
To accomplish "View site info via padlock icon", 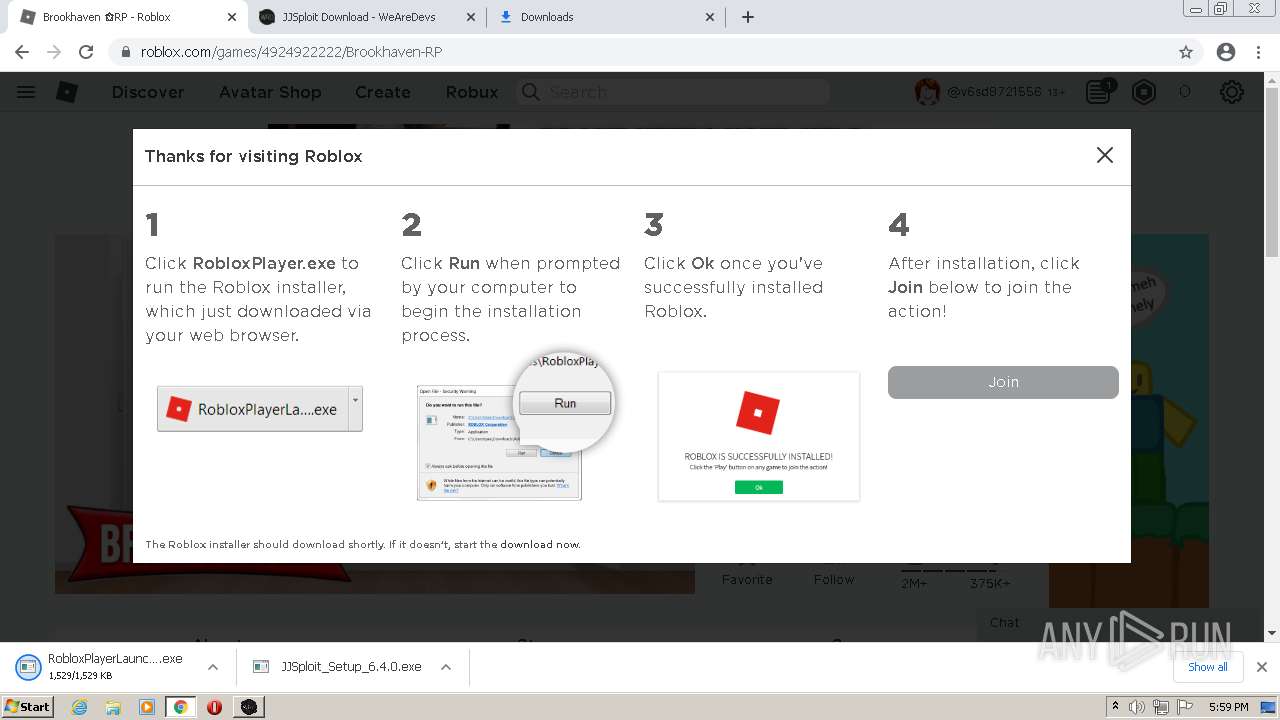I will click(x=126, y=52).
